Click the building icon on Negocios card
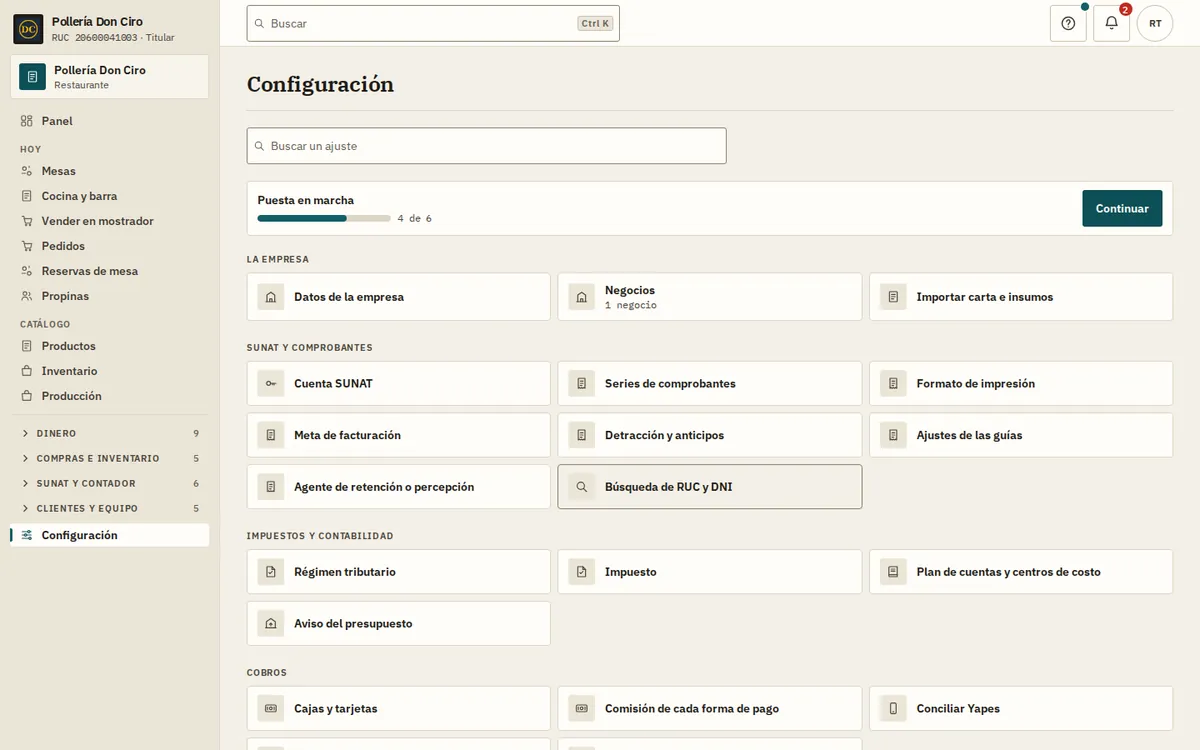The height and width of the screenshot is (750, 1200). click(x=581, y=297)
